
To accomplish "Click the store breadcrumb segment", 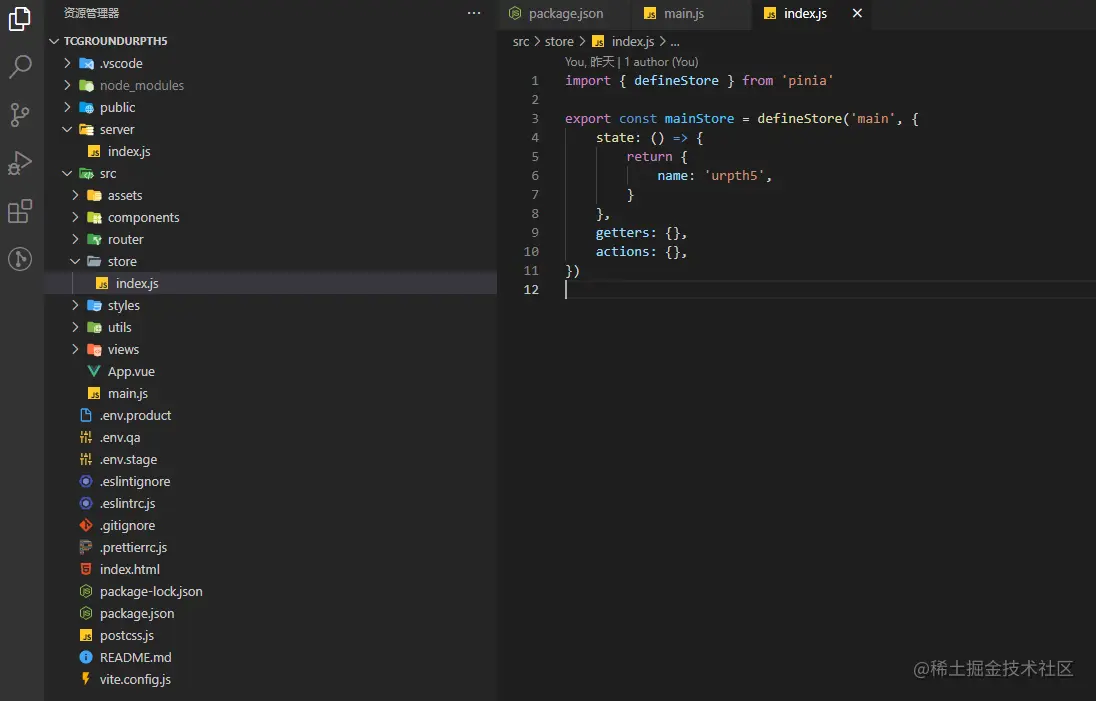I will (559, 41).
